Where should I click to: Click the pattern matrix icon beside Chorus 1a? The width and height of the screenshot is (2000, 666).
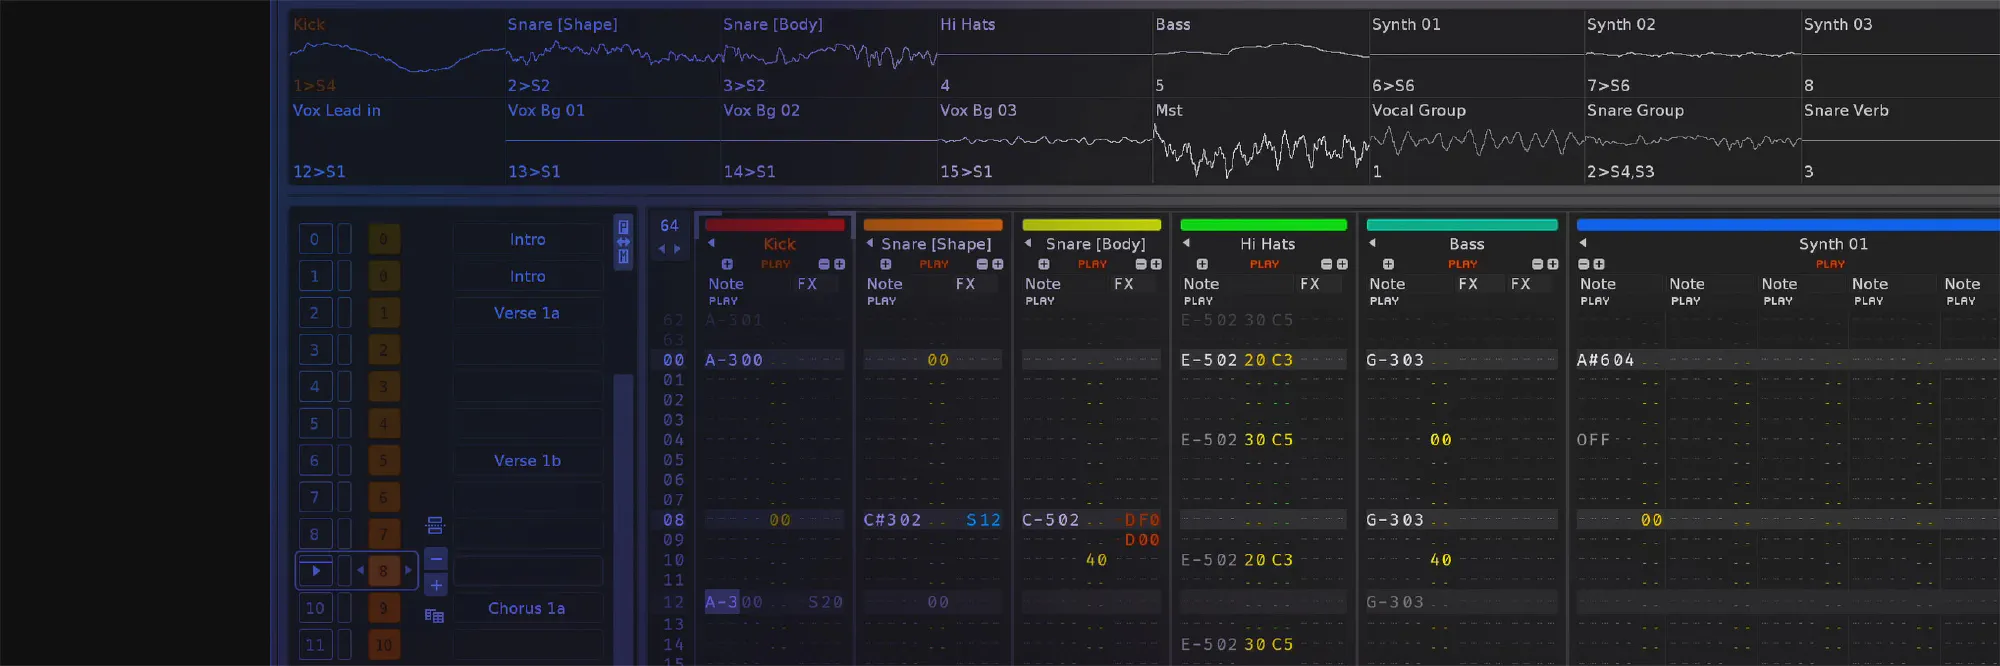pyautogui.click(x=434, y=615)
